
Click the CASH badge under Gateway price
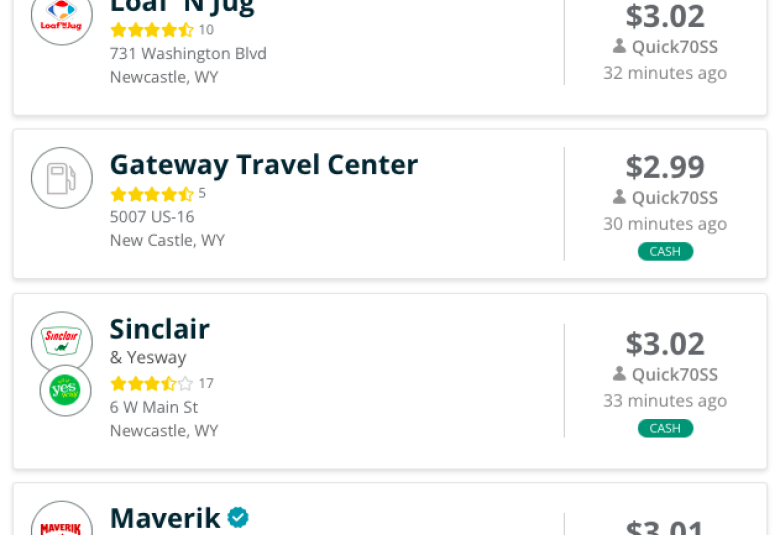tap(665, 251)
